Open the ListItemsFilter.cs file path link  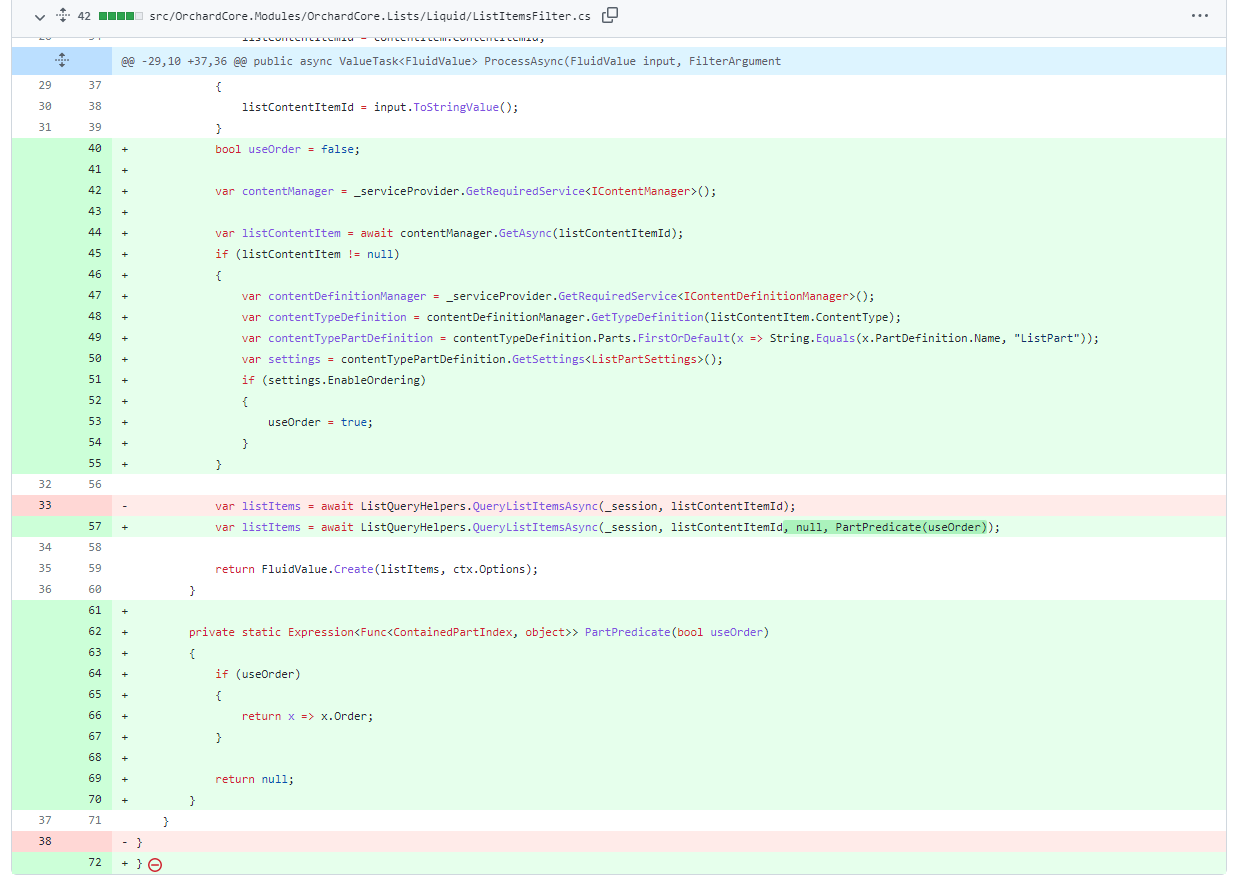pyautogui.click(x=370, y=17)
